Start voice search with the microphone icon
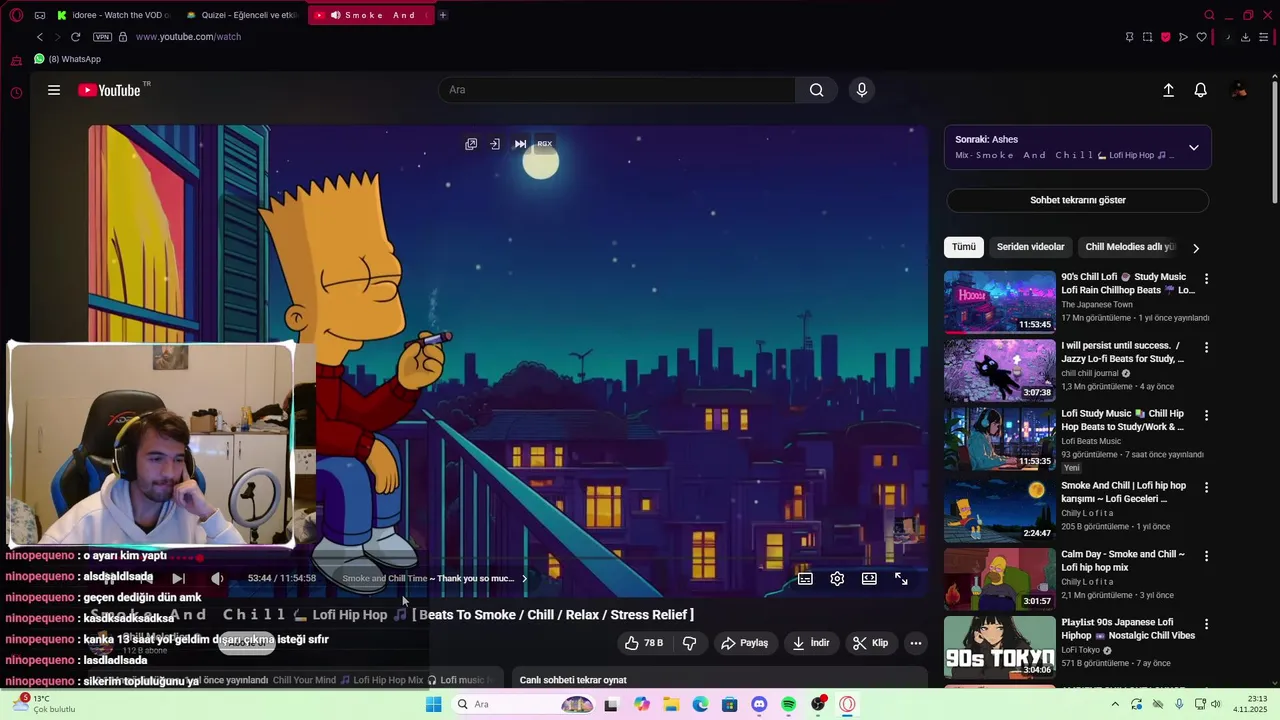Image resolution: width=1280 pixels, height=720 pixels. click(862, 90)
